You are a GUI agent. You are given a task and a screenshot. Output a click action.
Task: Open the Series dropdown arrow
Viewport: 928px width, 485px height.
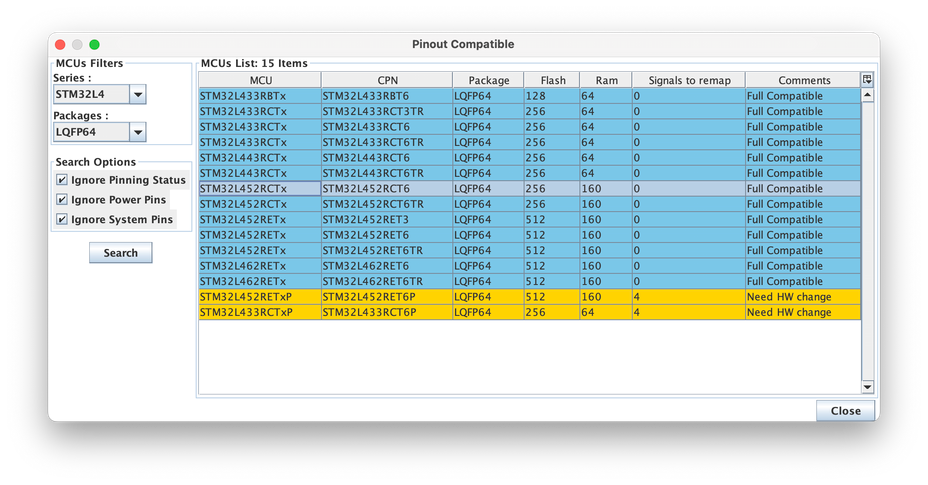pos(137,94)
